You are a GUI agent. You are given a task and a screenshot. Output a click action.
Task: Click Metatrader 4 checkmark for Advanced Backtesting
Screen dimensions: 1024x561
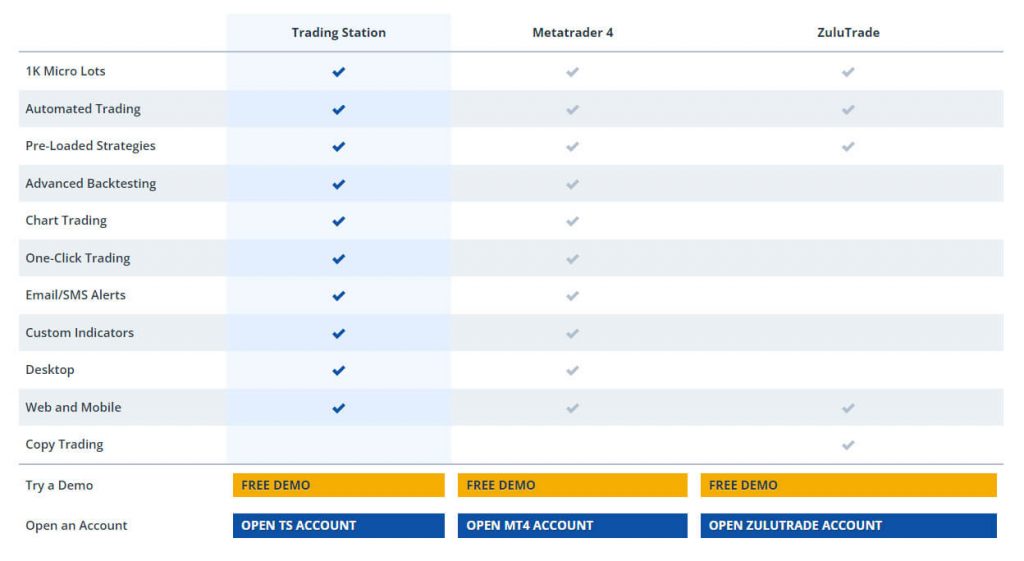coord(572,185)
